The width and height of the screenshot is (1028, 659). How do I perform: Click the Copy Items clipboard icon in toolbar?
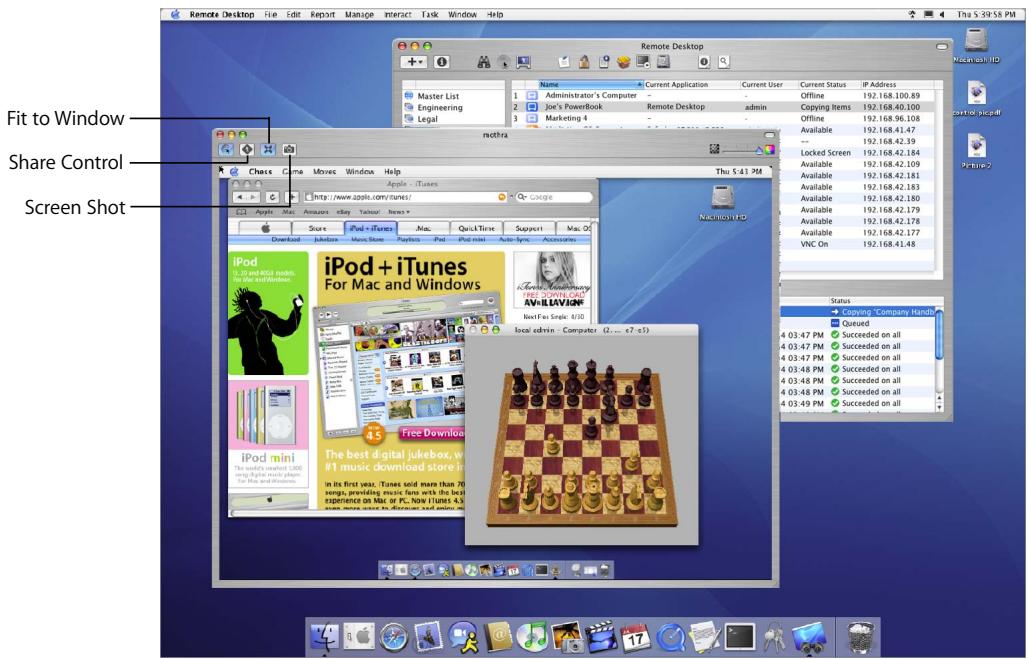pyautogui.click(x=603, y=62)
